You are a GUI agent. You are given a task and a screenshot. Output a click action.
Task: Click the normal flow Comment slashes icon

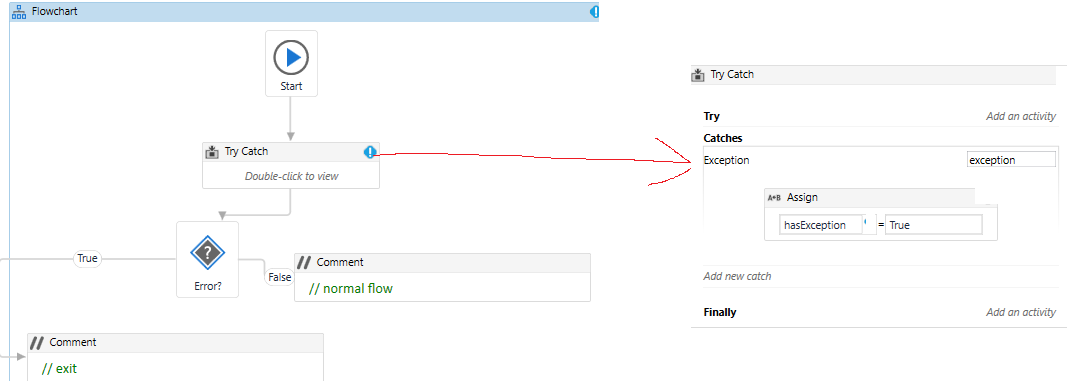pyautogui.click(x=304, y=263)
